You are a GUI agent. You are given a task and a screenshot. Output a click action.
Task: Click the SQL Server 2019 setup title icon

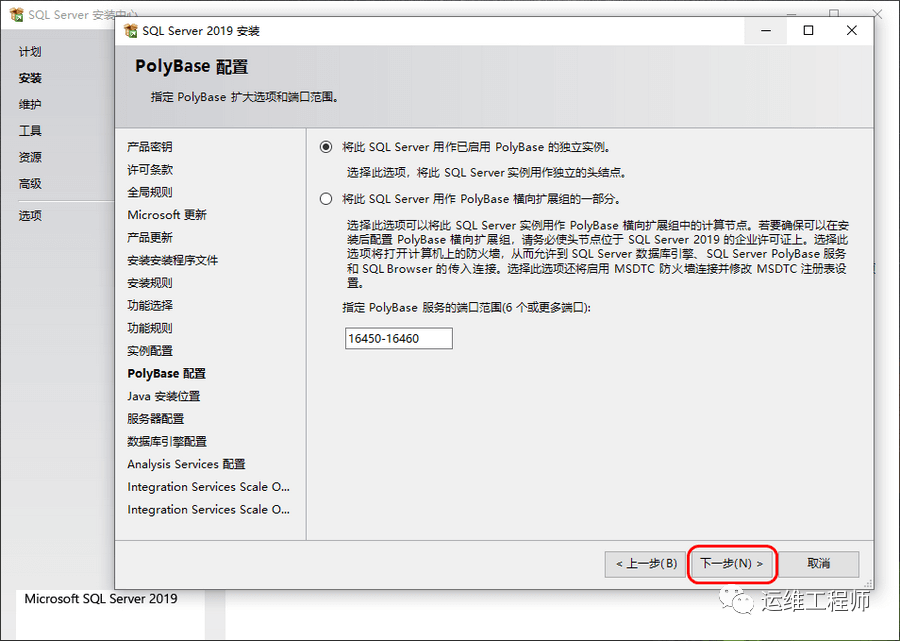point(131,31)
